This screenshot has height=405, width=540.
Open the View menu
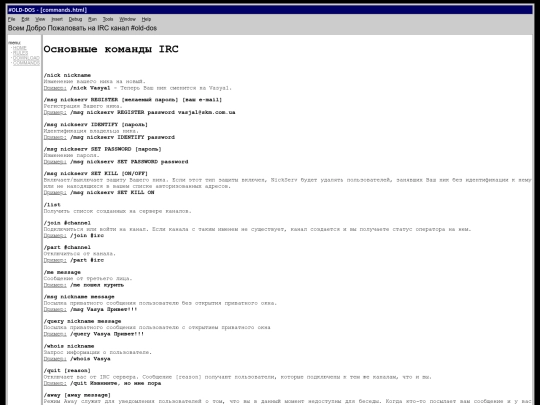(x=40, y=19)
